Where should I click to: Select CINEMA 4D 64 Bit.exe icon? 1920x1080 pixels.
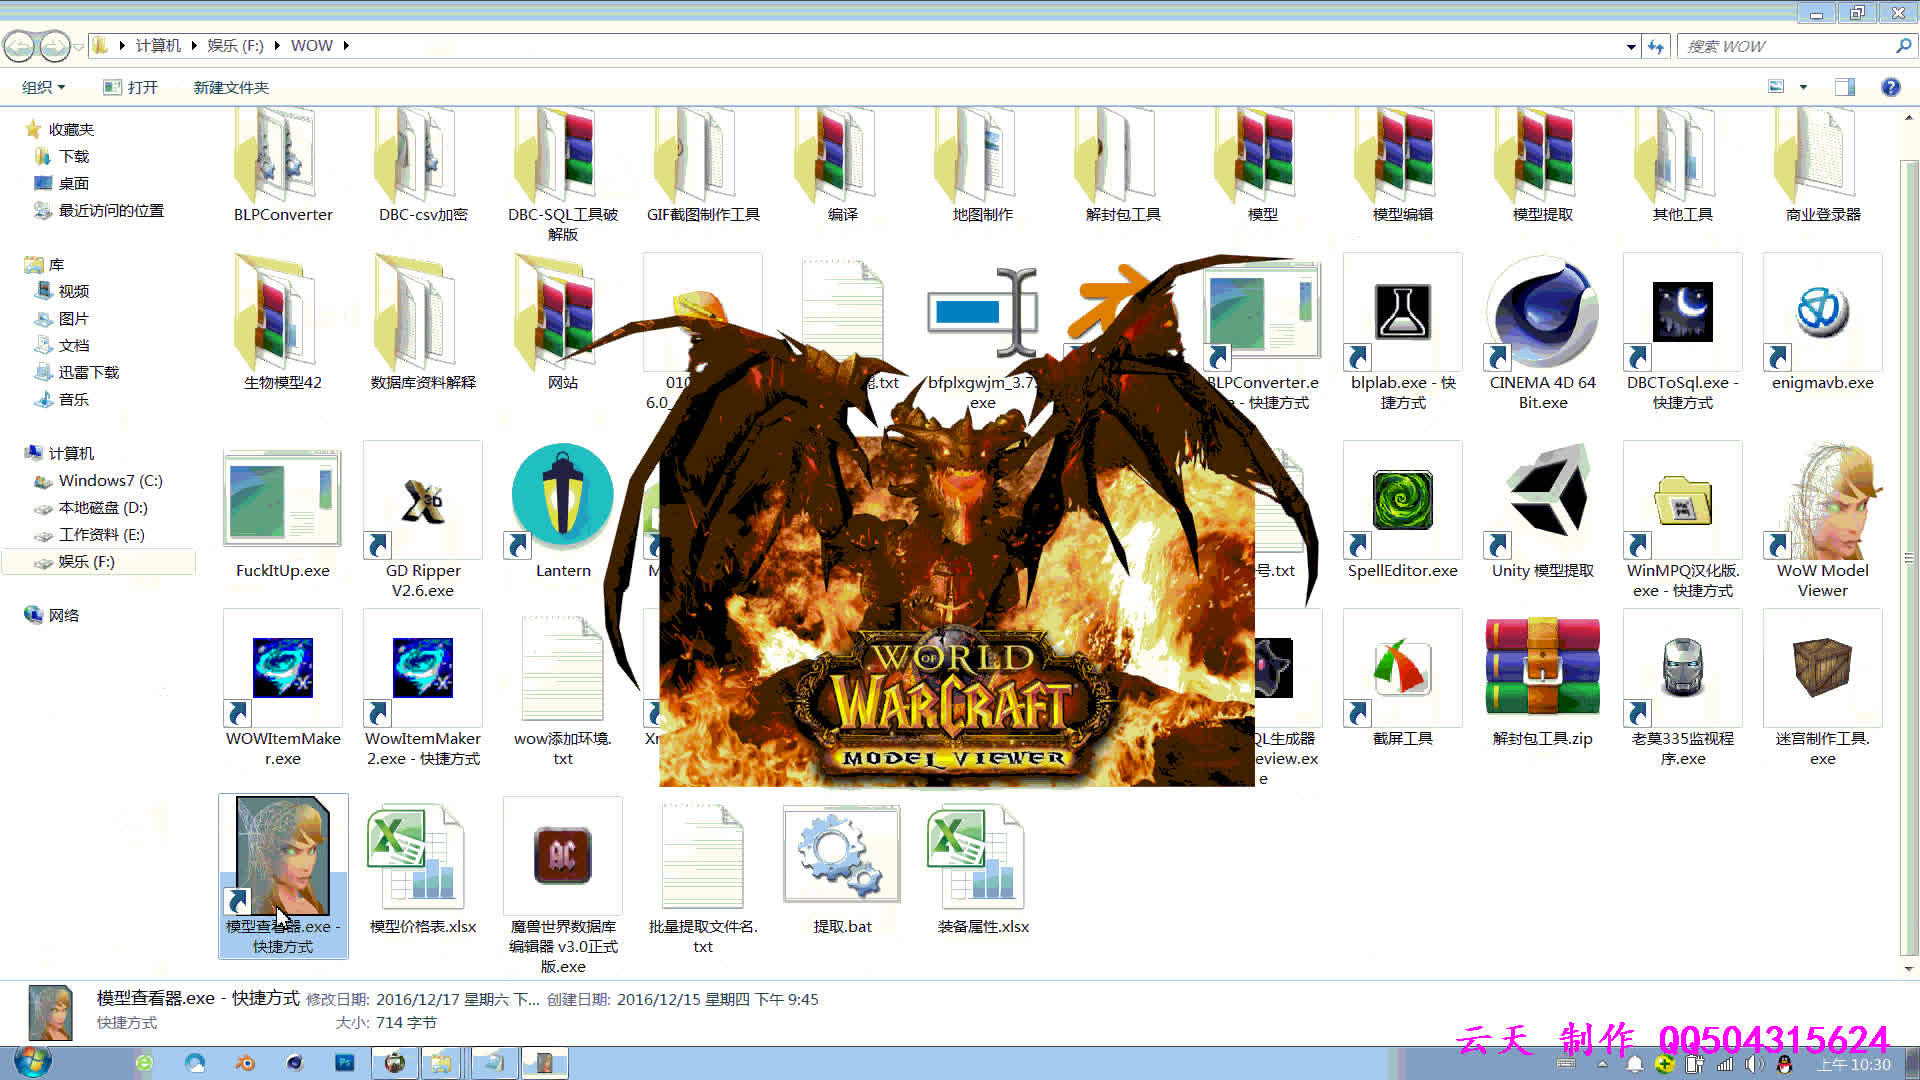pyautogui.click(x=1543, y=312)
